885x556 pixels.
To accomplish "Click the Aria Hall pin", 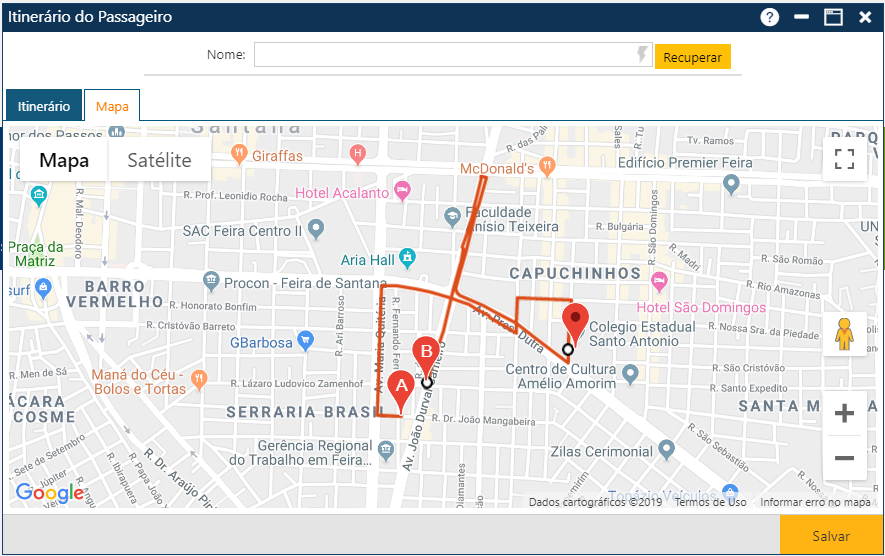I will (x=407, y=257).
